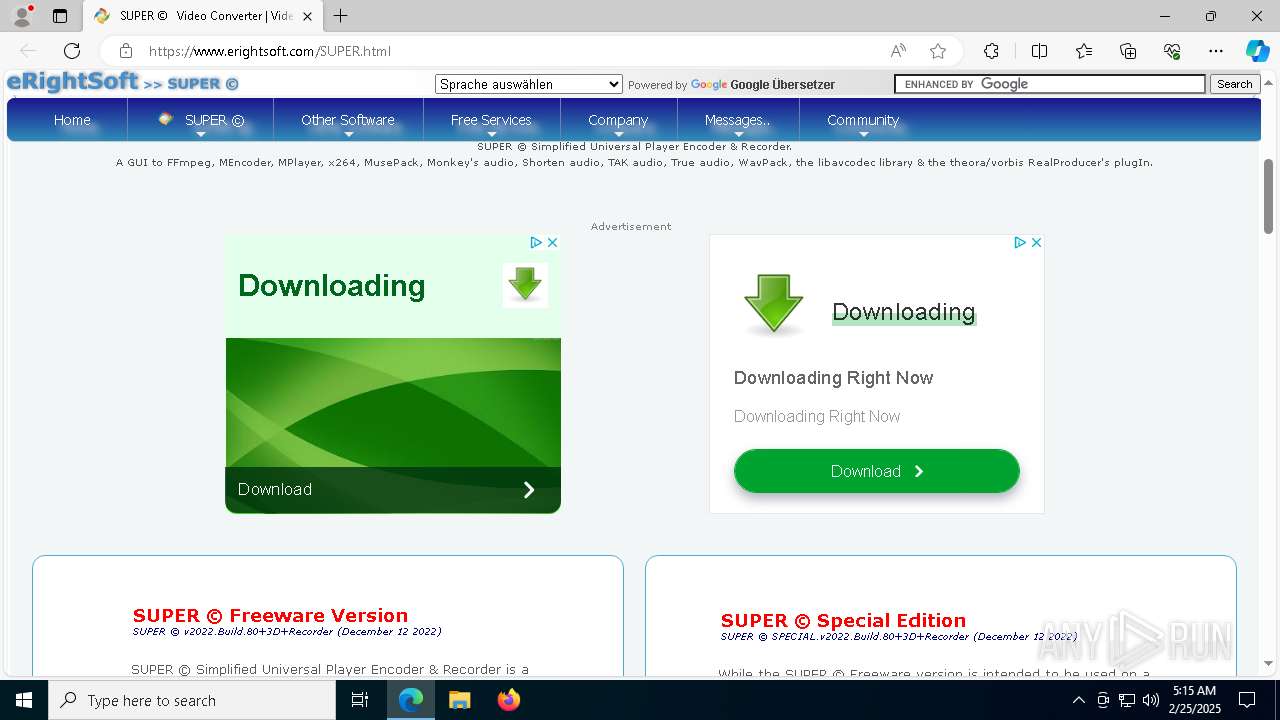Open the tab actions menu icon
Screen dimensions: 1280x720
[x=60, y=16]
